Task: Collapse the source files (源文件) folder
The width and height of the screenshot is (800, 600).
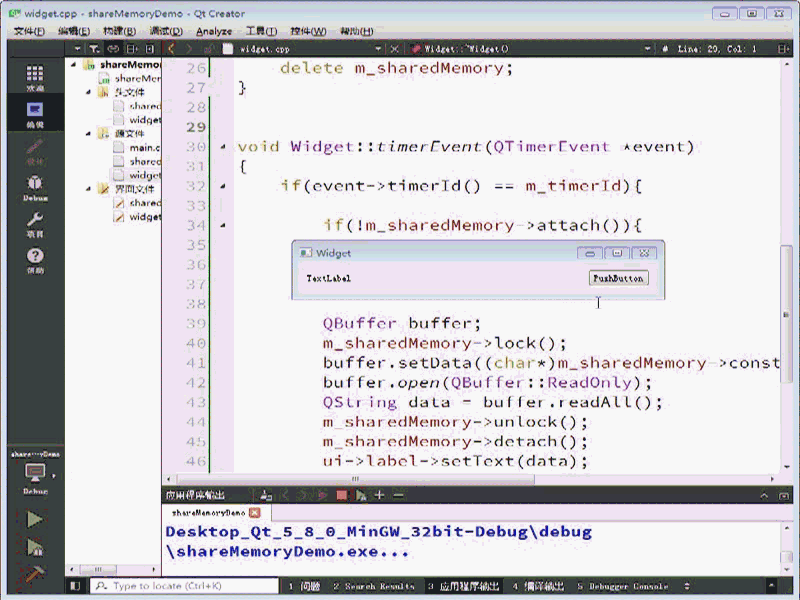Action: click(88, 133)
